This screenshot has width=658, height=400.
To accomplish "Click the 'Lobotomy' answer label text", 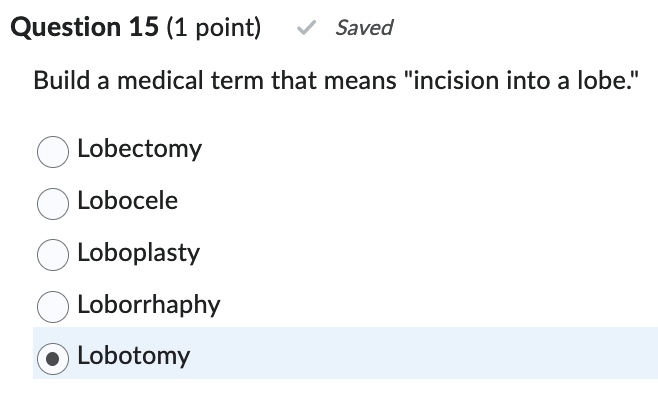I will tap(133, 356).
